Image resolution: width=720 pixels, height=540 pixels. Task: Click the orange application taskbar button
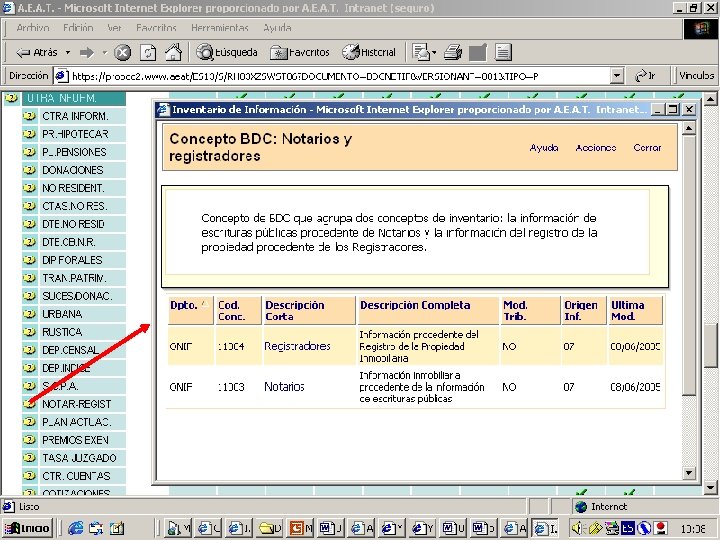point(300,528)
